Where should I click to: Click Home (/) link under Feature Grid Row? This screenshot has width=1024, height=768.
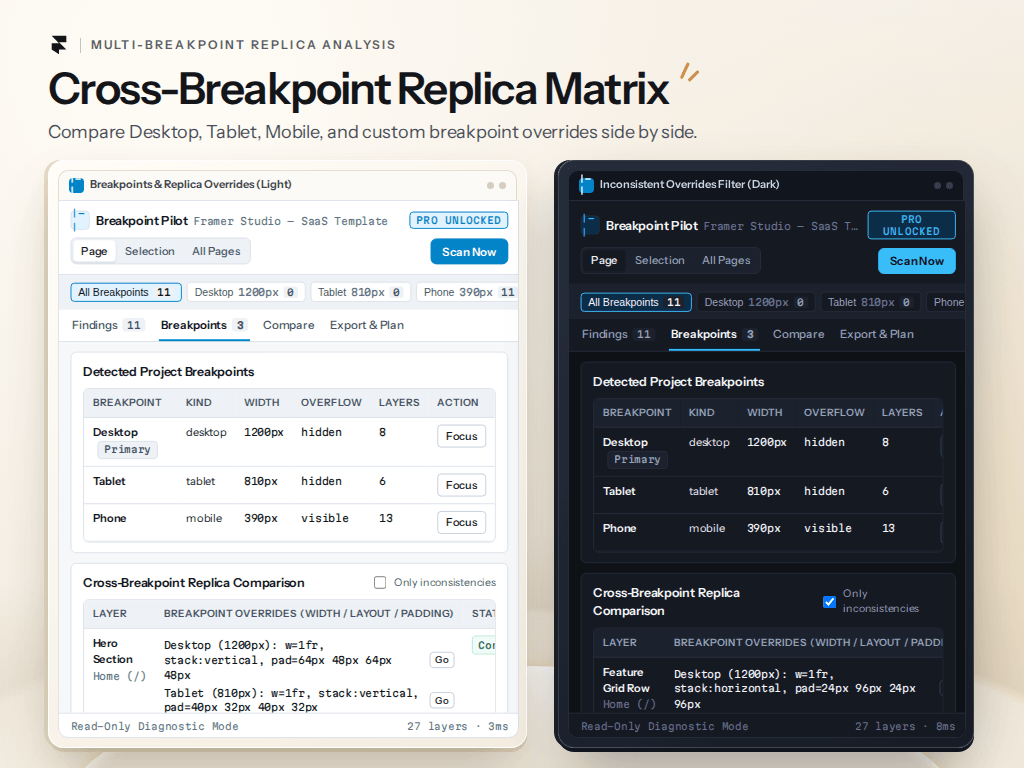630,705
